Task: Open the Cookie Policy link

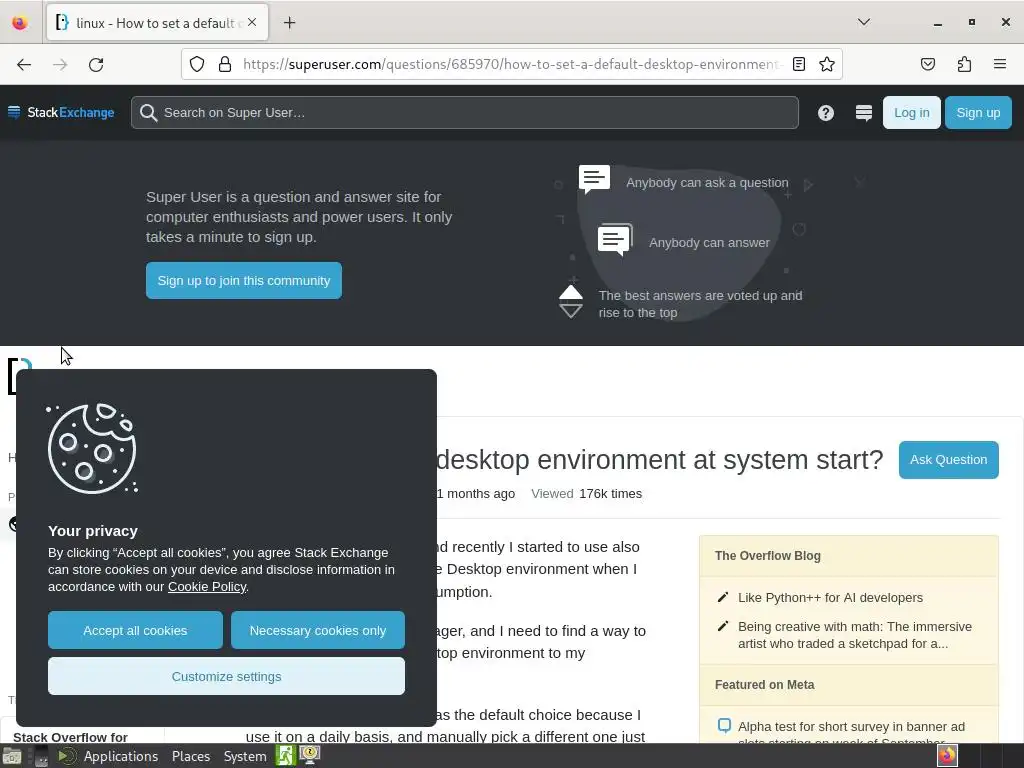Action: tap(207, 586)
